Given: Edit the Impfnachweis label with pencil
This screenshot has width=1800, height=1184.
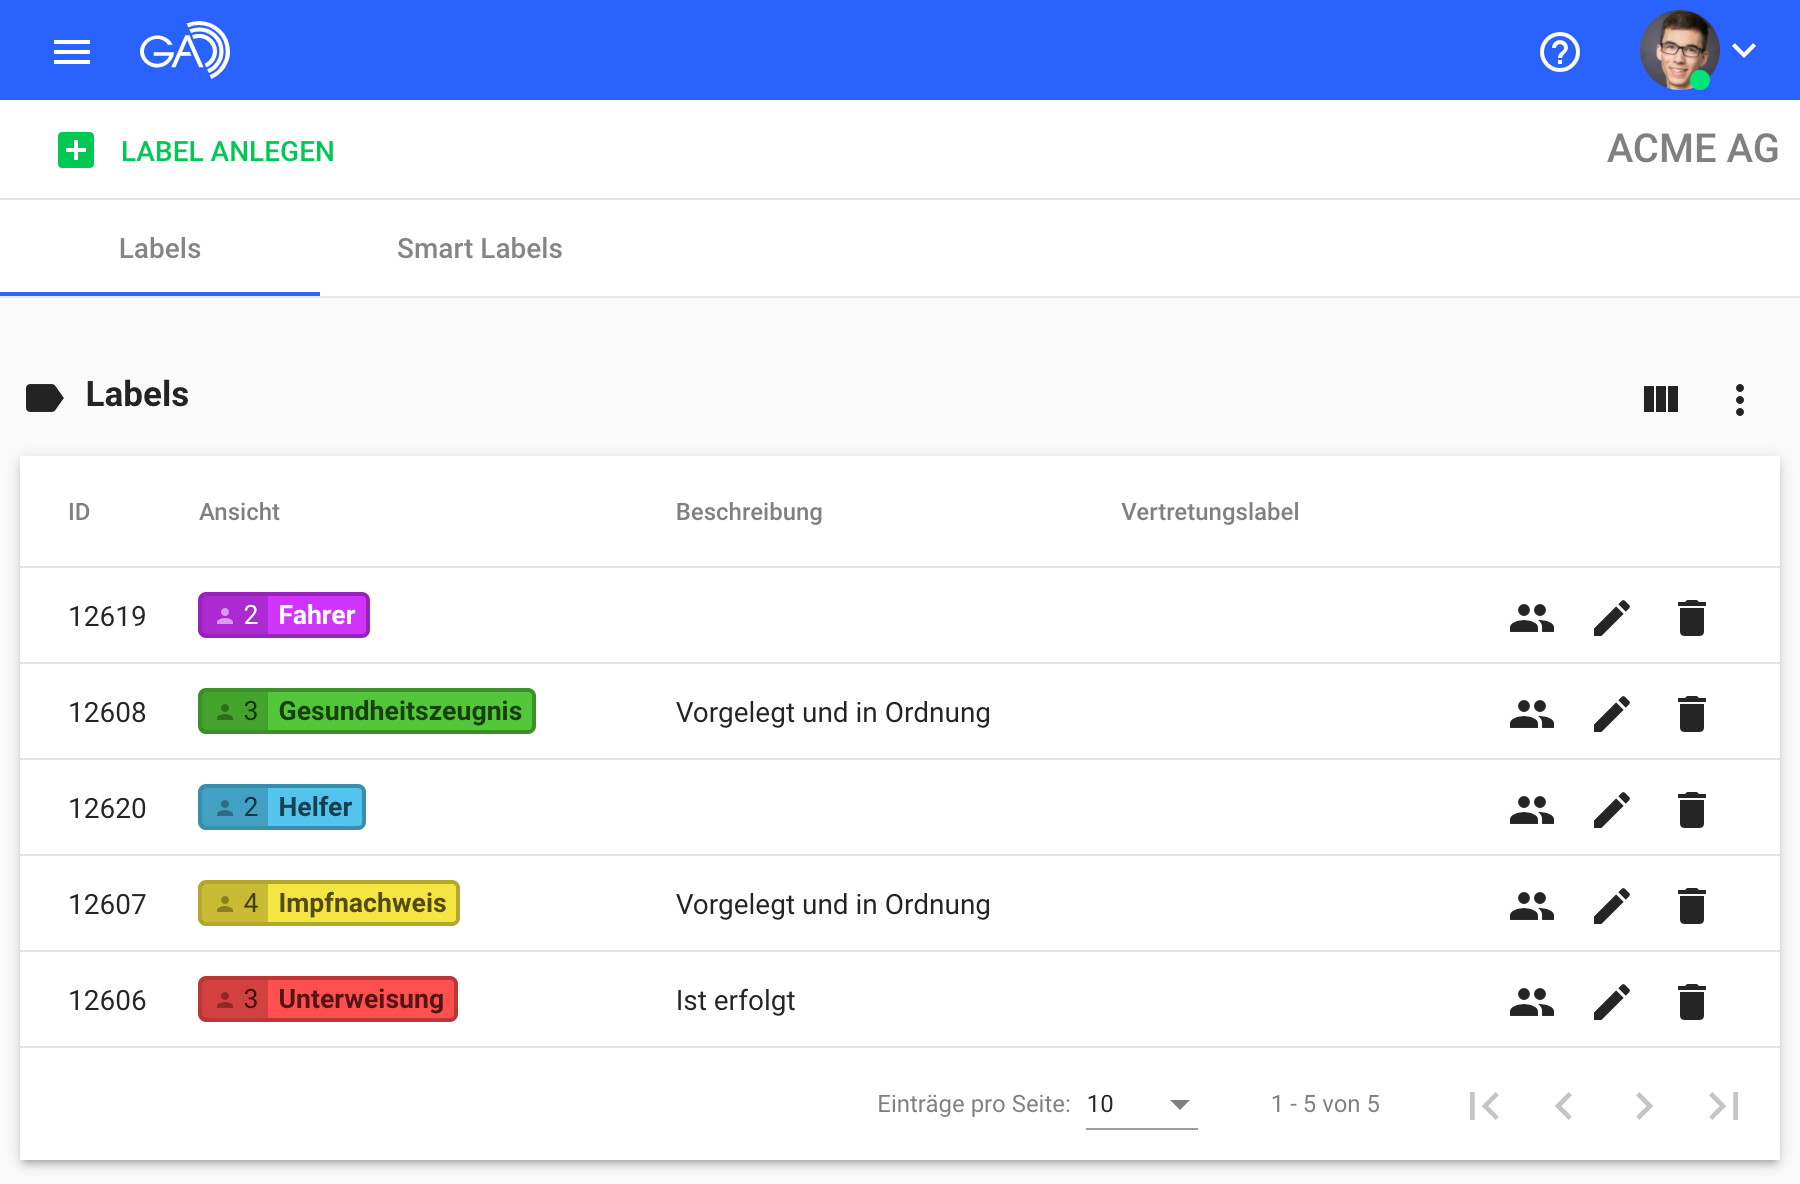Looking at the screenshot, I should pos(1611,906).
